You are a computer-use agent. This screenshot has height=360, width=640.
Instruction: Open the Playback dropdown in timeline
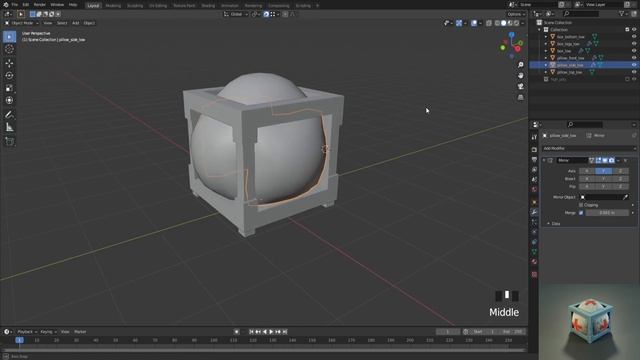click(27, 332)
